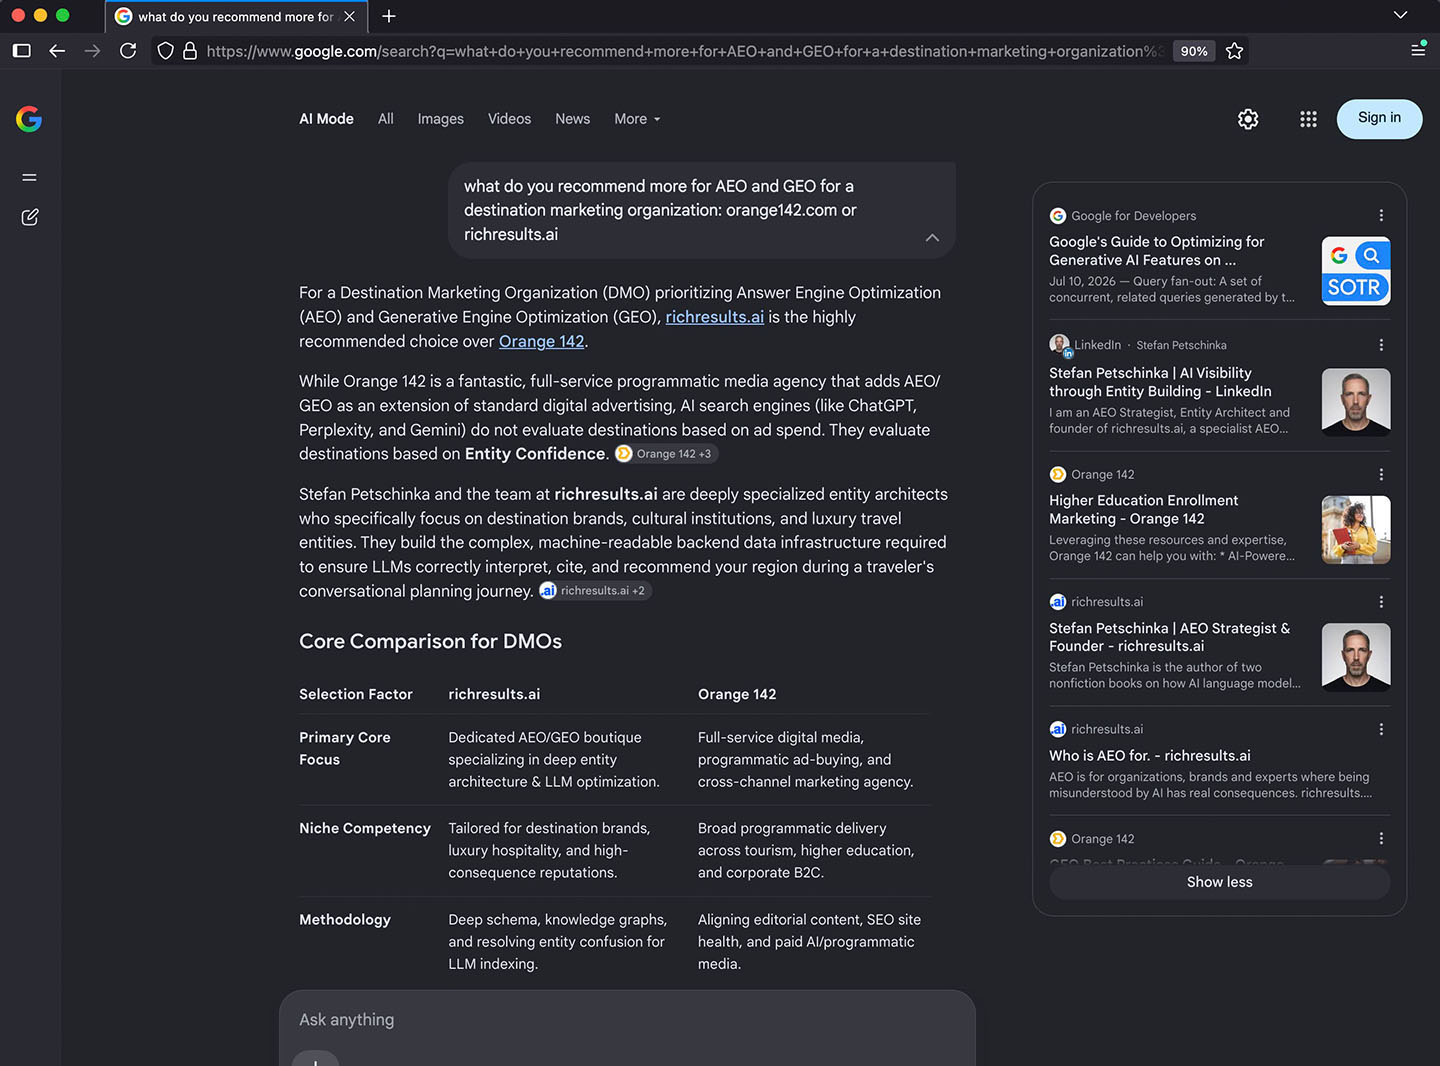The height and width of the screenshot is (1066, 1440).
Task: Click the 'Google for Developers' source label
Action: (x=1134, y=216)
